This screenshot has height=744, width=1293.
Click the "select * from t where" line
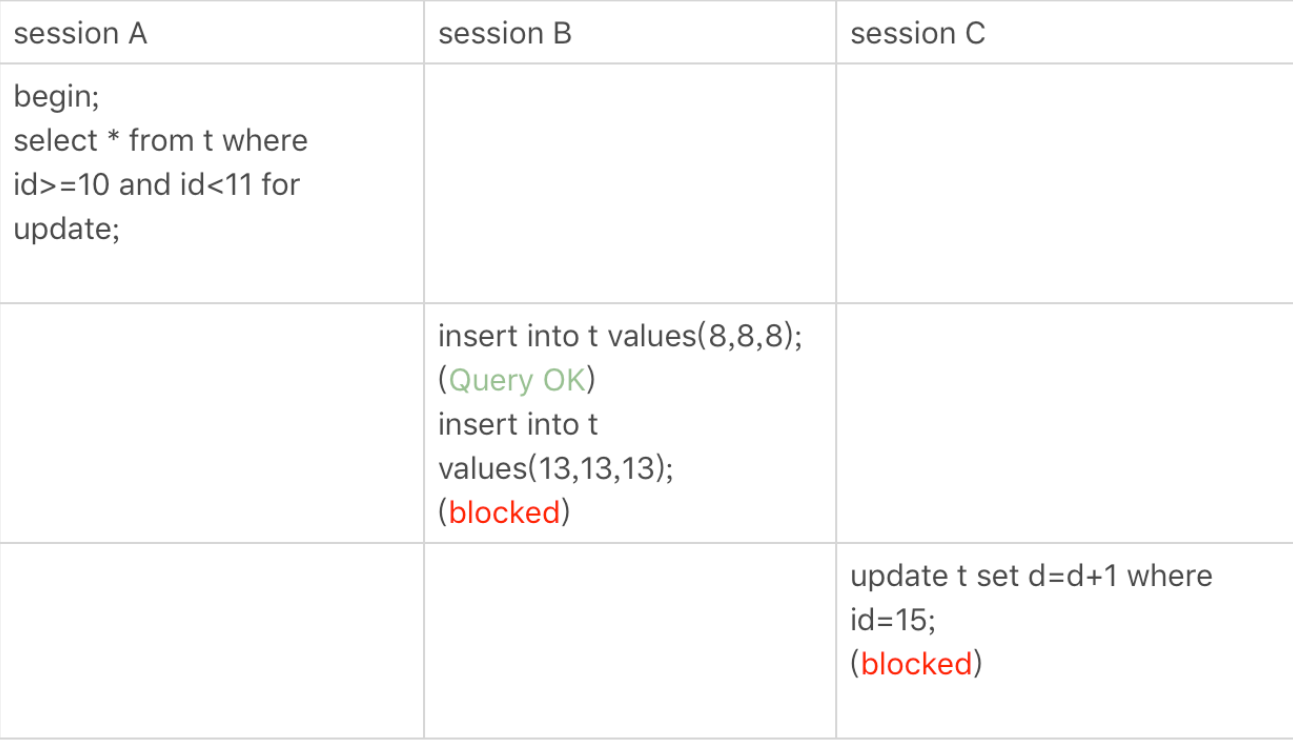pyautogui.click(x=161, y=141)
